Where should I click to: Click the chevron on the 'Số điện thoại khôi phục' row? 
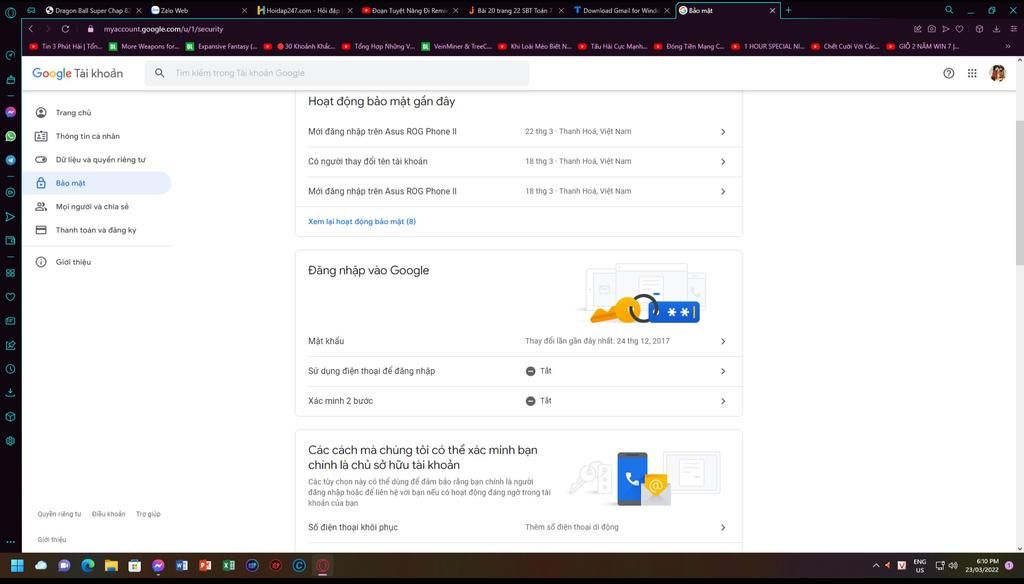click(723, 527)
